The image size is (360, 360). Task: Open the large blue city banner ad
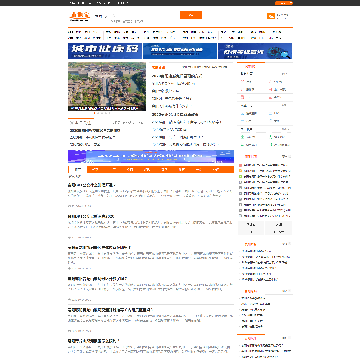tap(105, 51)
